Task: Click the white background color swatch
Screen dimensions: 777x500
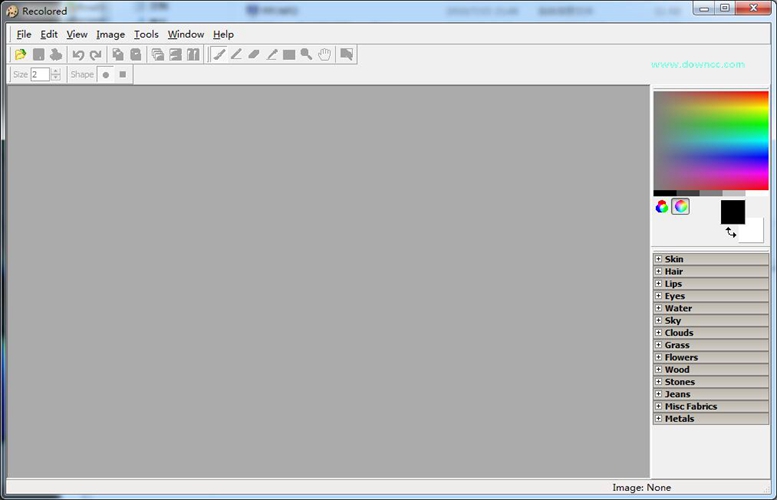Action: click(x=753, y=232)
